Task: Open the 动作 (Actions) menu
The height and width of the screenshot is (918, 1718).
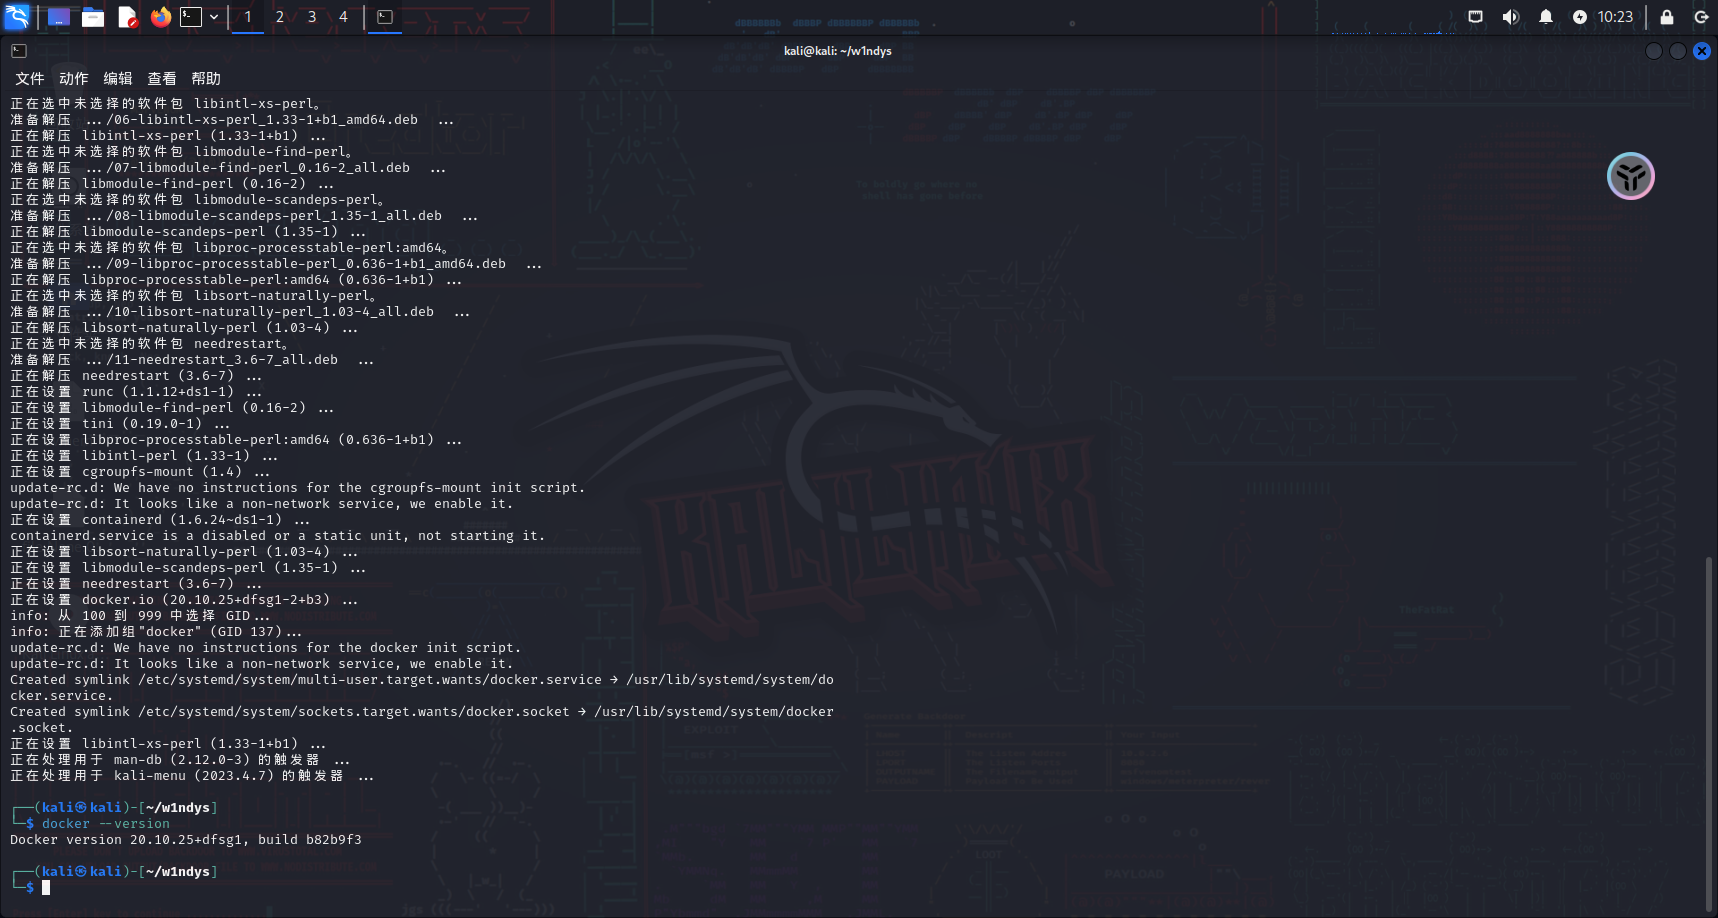Action: pyautogui.click(x=74, y=79)
